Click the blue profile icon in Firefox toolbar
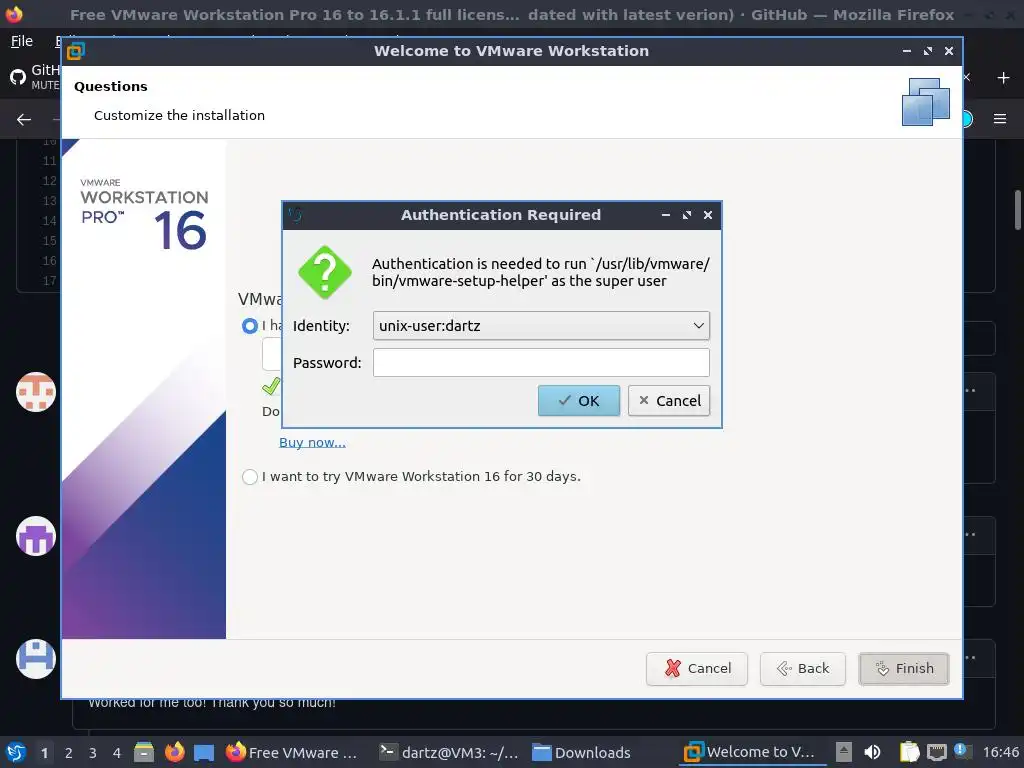Viewport: 1024px width, 768px height. 968,119
